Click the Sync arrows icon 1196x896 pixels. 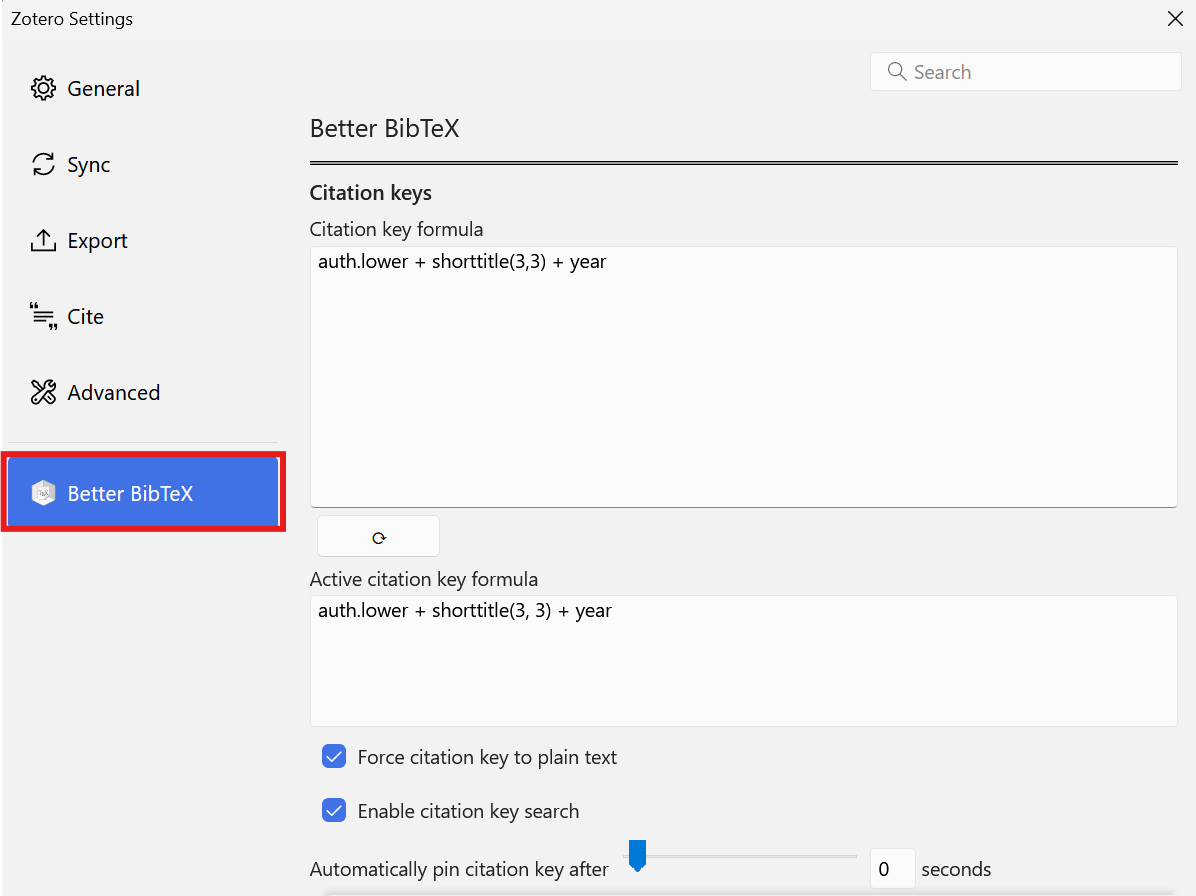[43, 165]
